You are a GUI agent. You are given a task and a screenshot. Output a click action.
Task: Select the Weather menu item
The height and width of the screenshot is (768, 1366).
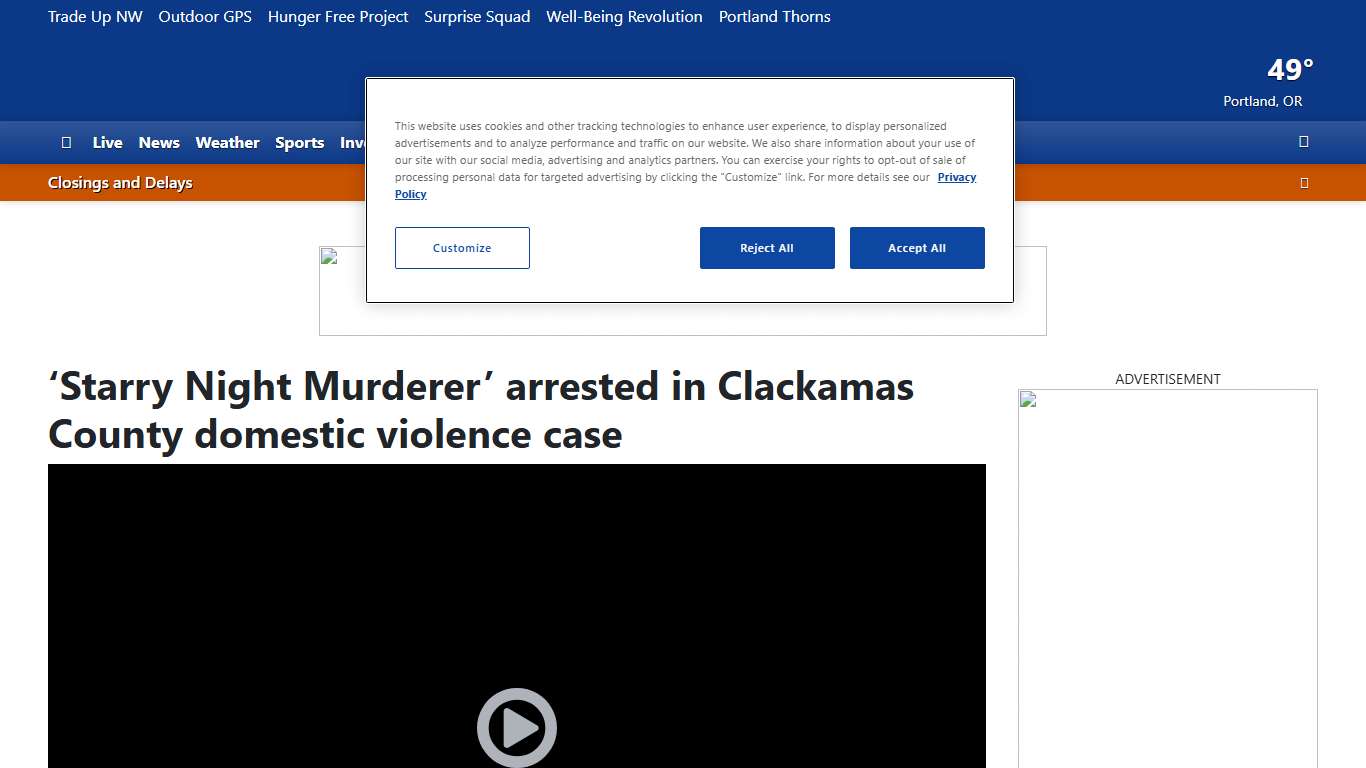pyautogui.click(x=227, y=142)
